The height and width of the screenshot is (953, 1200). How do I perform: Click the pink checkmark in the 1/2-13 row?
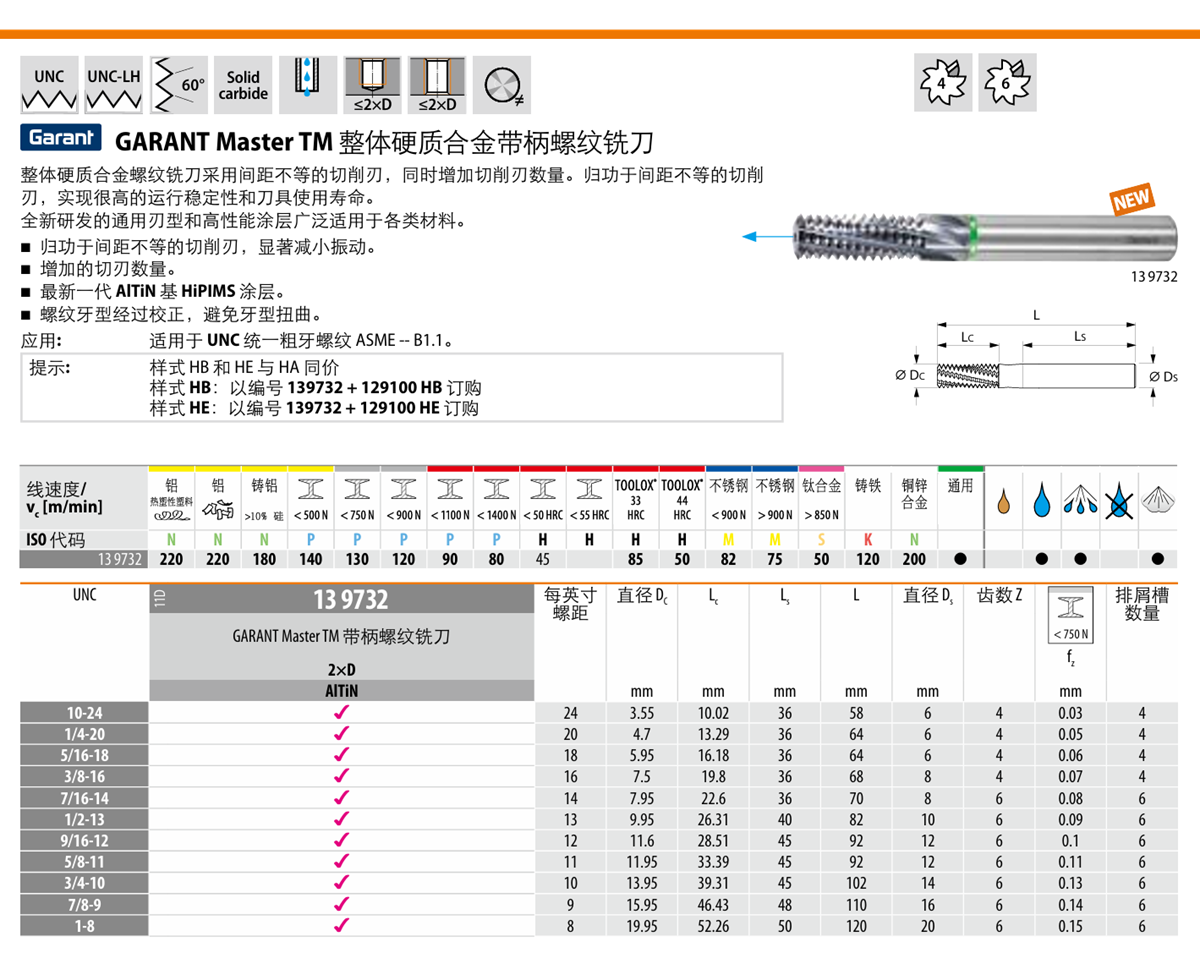[x=341, y=820]
